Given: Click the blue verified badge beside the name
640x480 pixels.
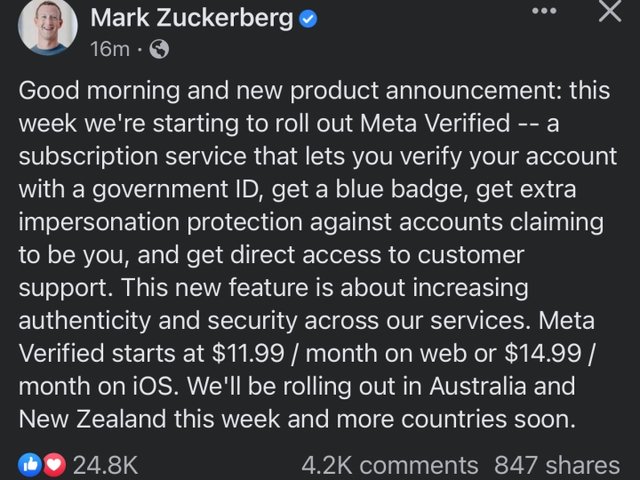Looking at the screenshot, I should (309, 17).
